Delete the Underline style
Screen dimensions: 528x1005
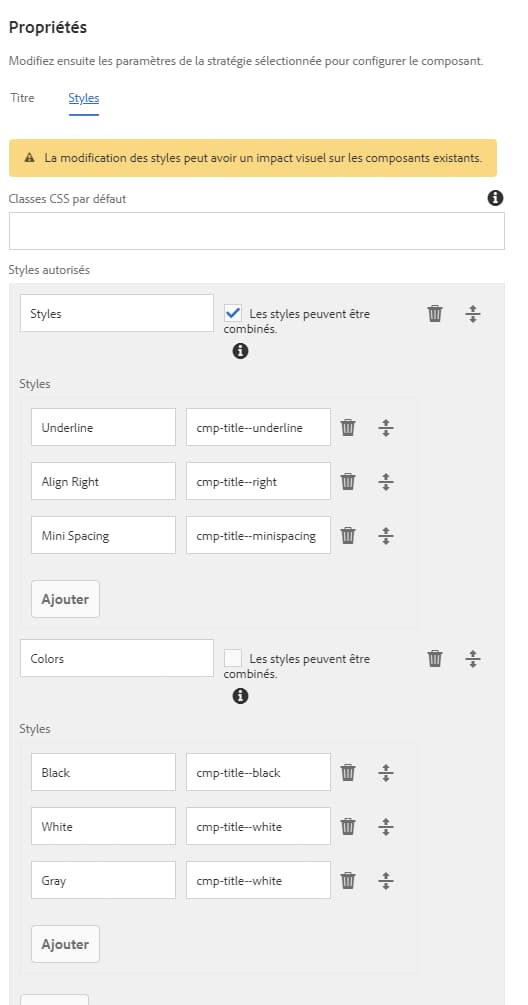(348, 428)
